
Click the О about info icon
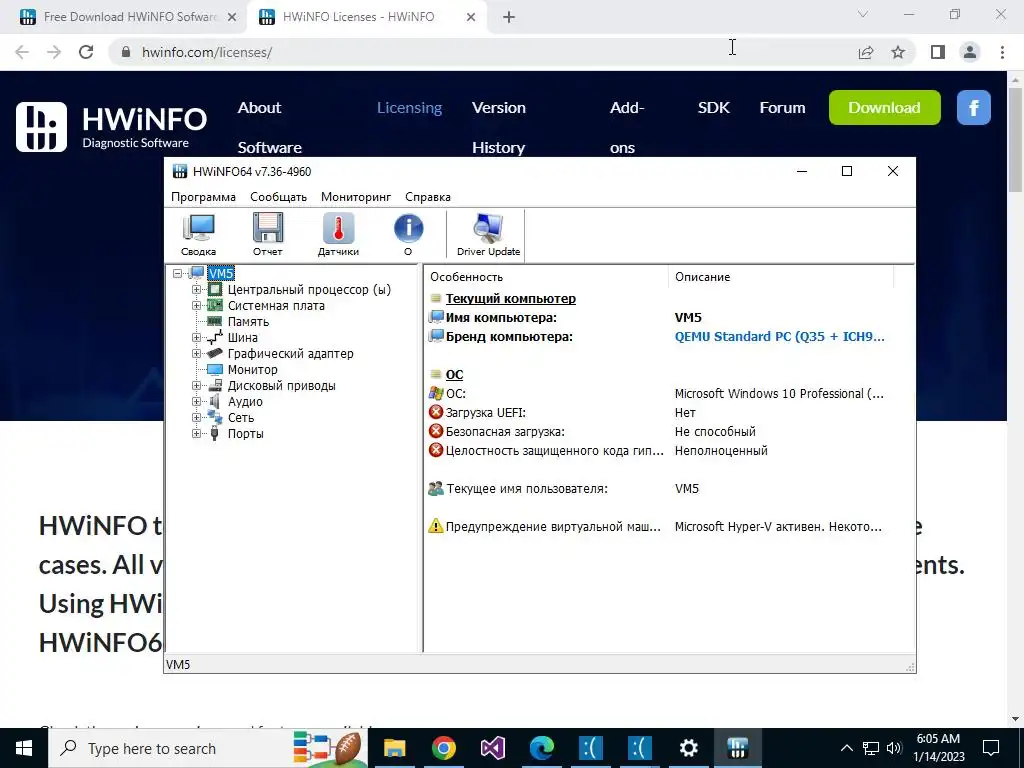point(408,235)
